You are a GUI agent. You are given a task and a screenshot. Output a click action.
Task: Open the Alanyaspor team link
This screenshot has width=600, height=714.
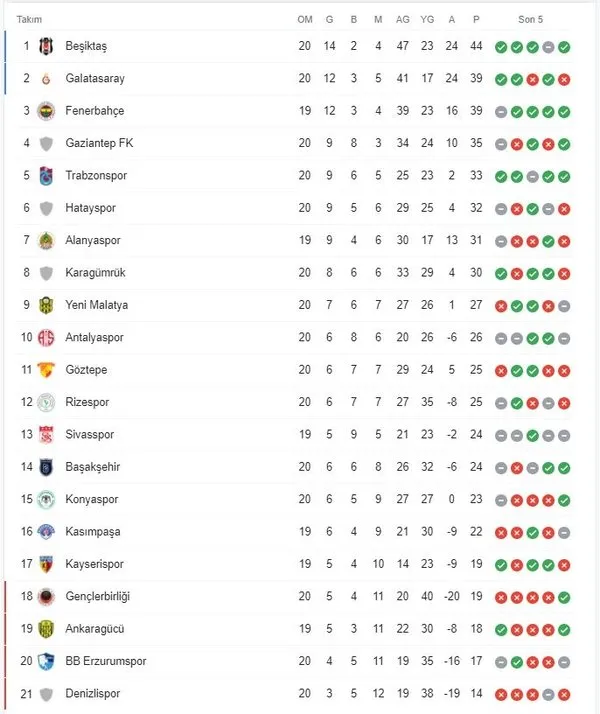94,240
